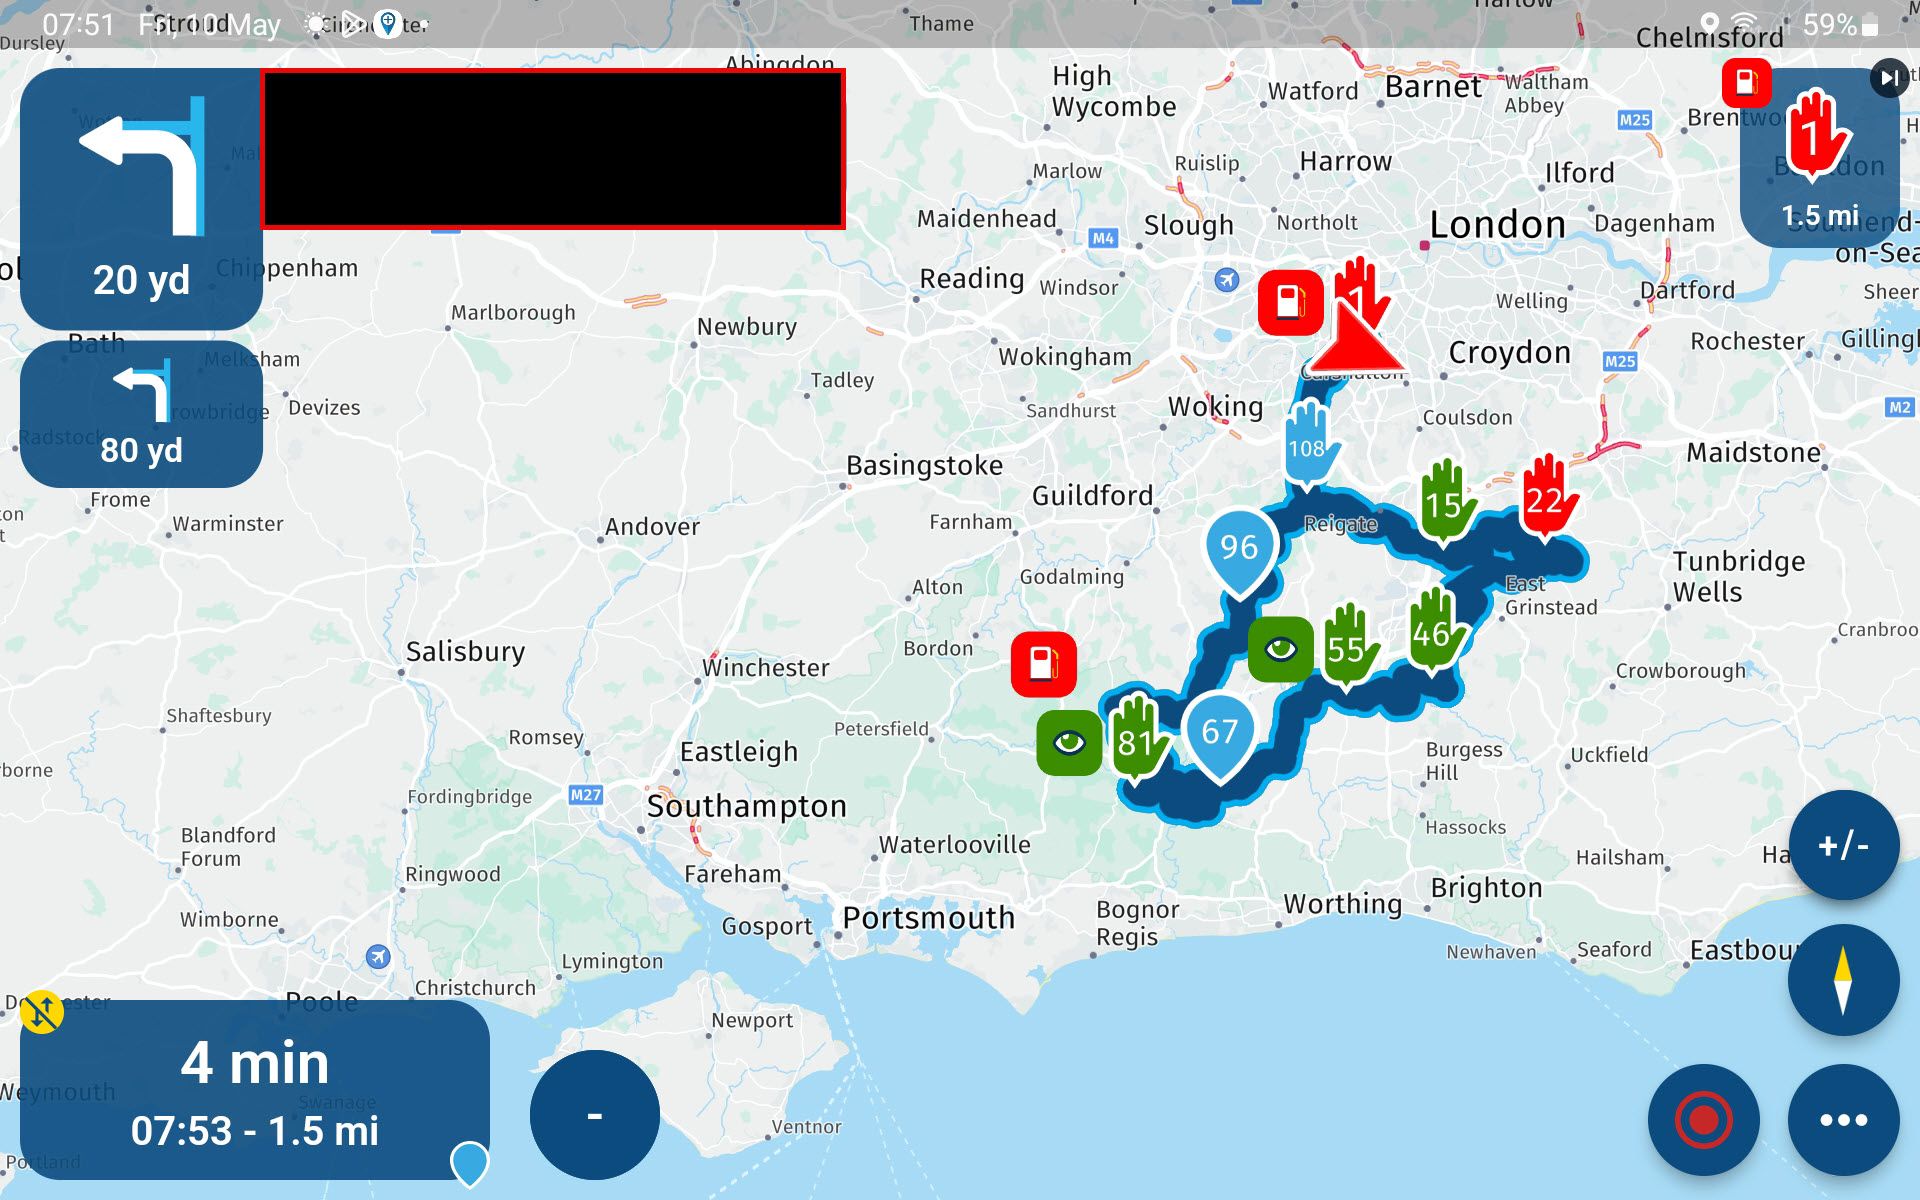Tap the Guildford map label
1920x1200 pixels.
1092,496
